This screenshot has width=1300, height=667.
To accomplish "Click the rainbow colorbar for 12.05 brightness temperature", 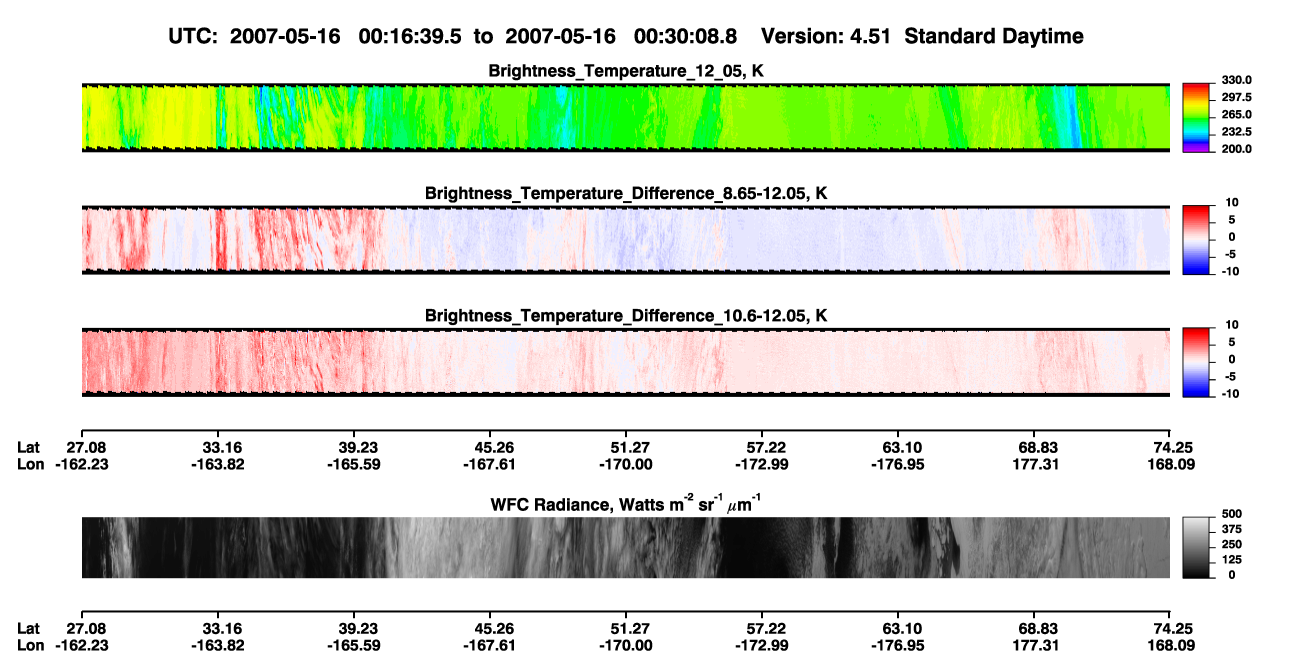I will point(1196,117).
